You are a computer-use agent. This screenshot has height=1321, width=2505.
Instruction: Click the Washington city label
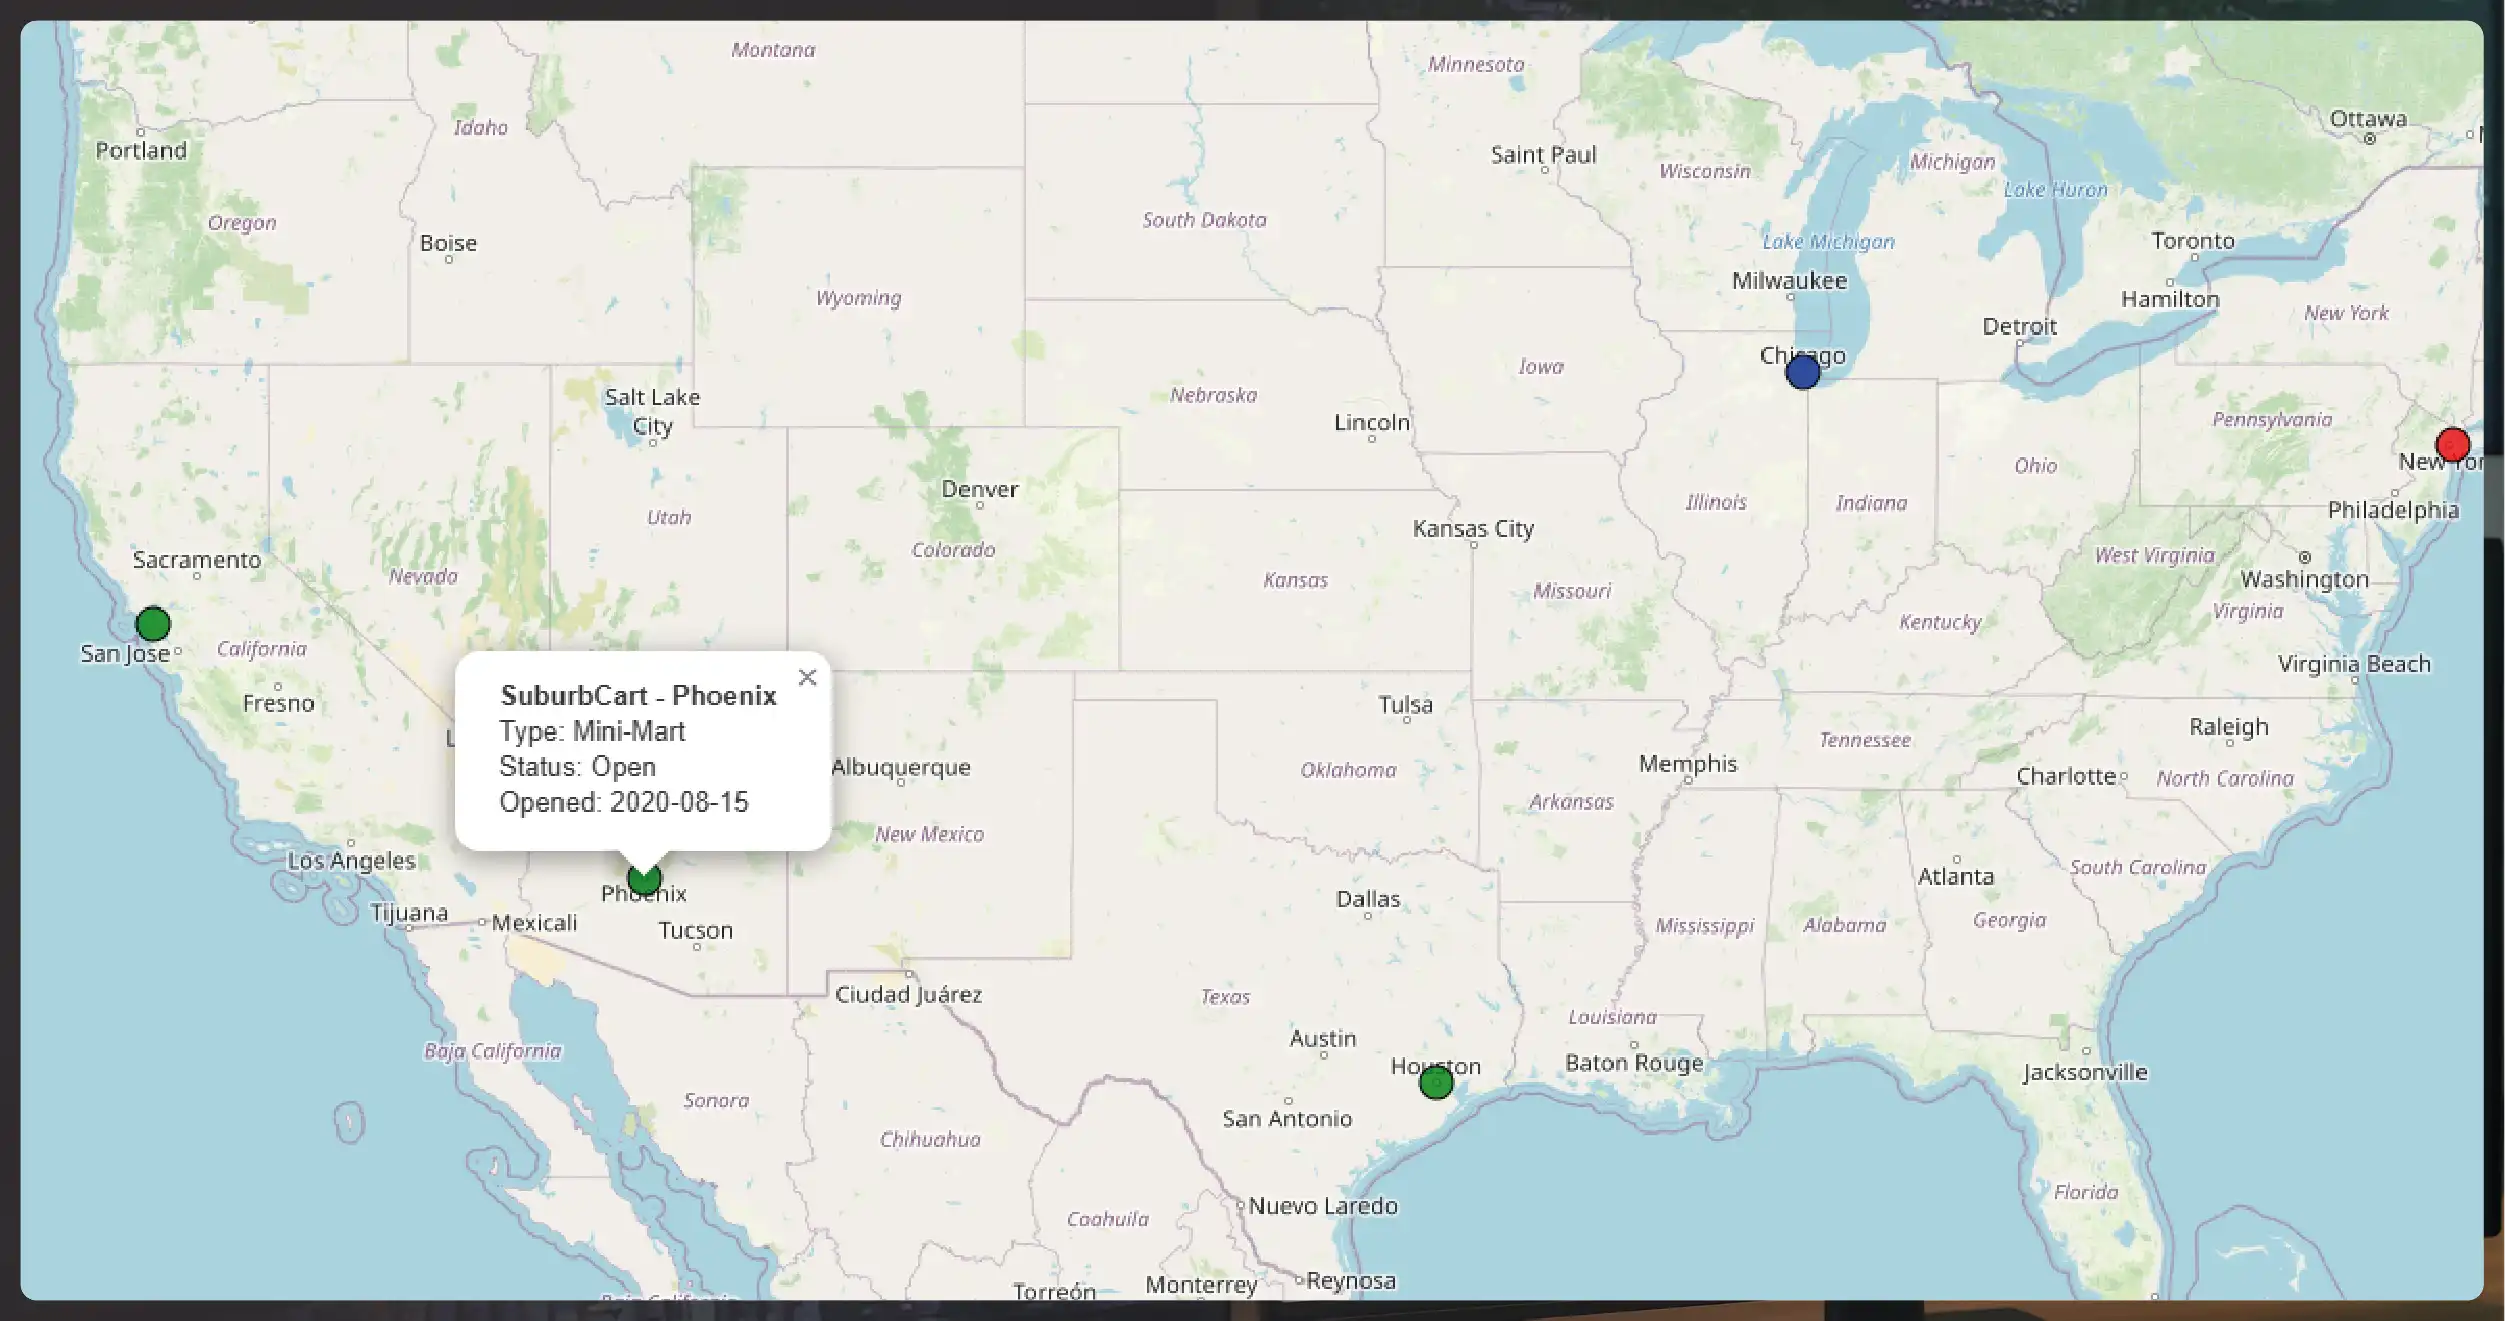click(2304, 580)
